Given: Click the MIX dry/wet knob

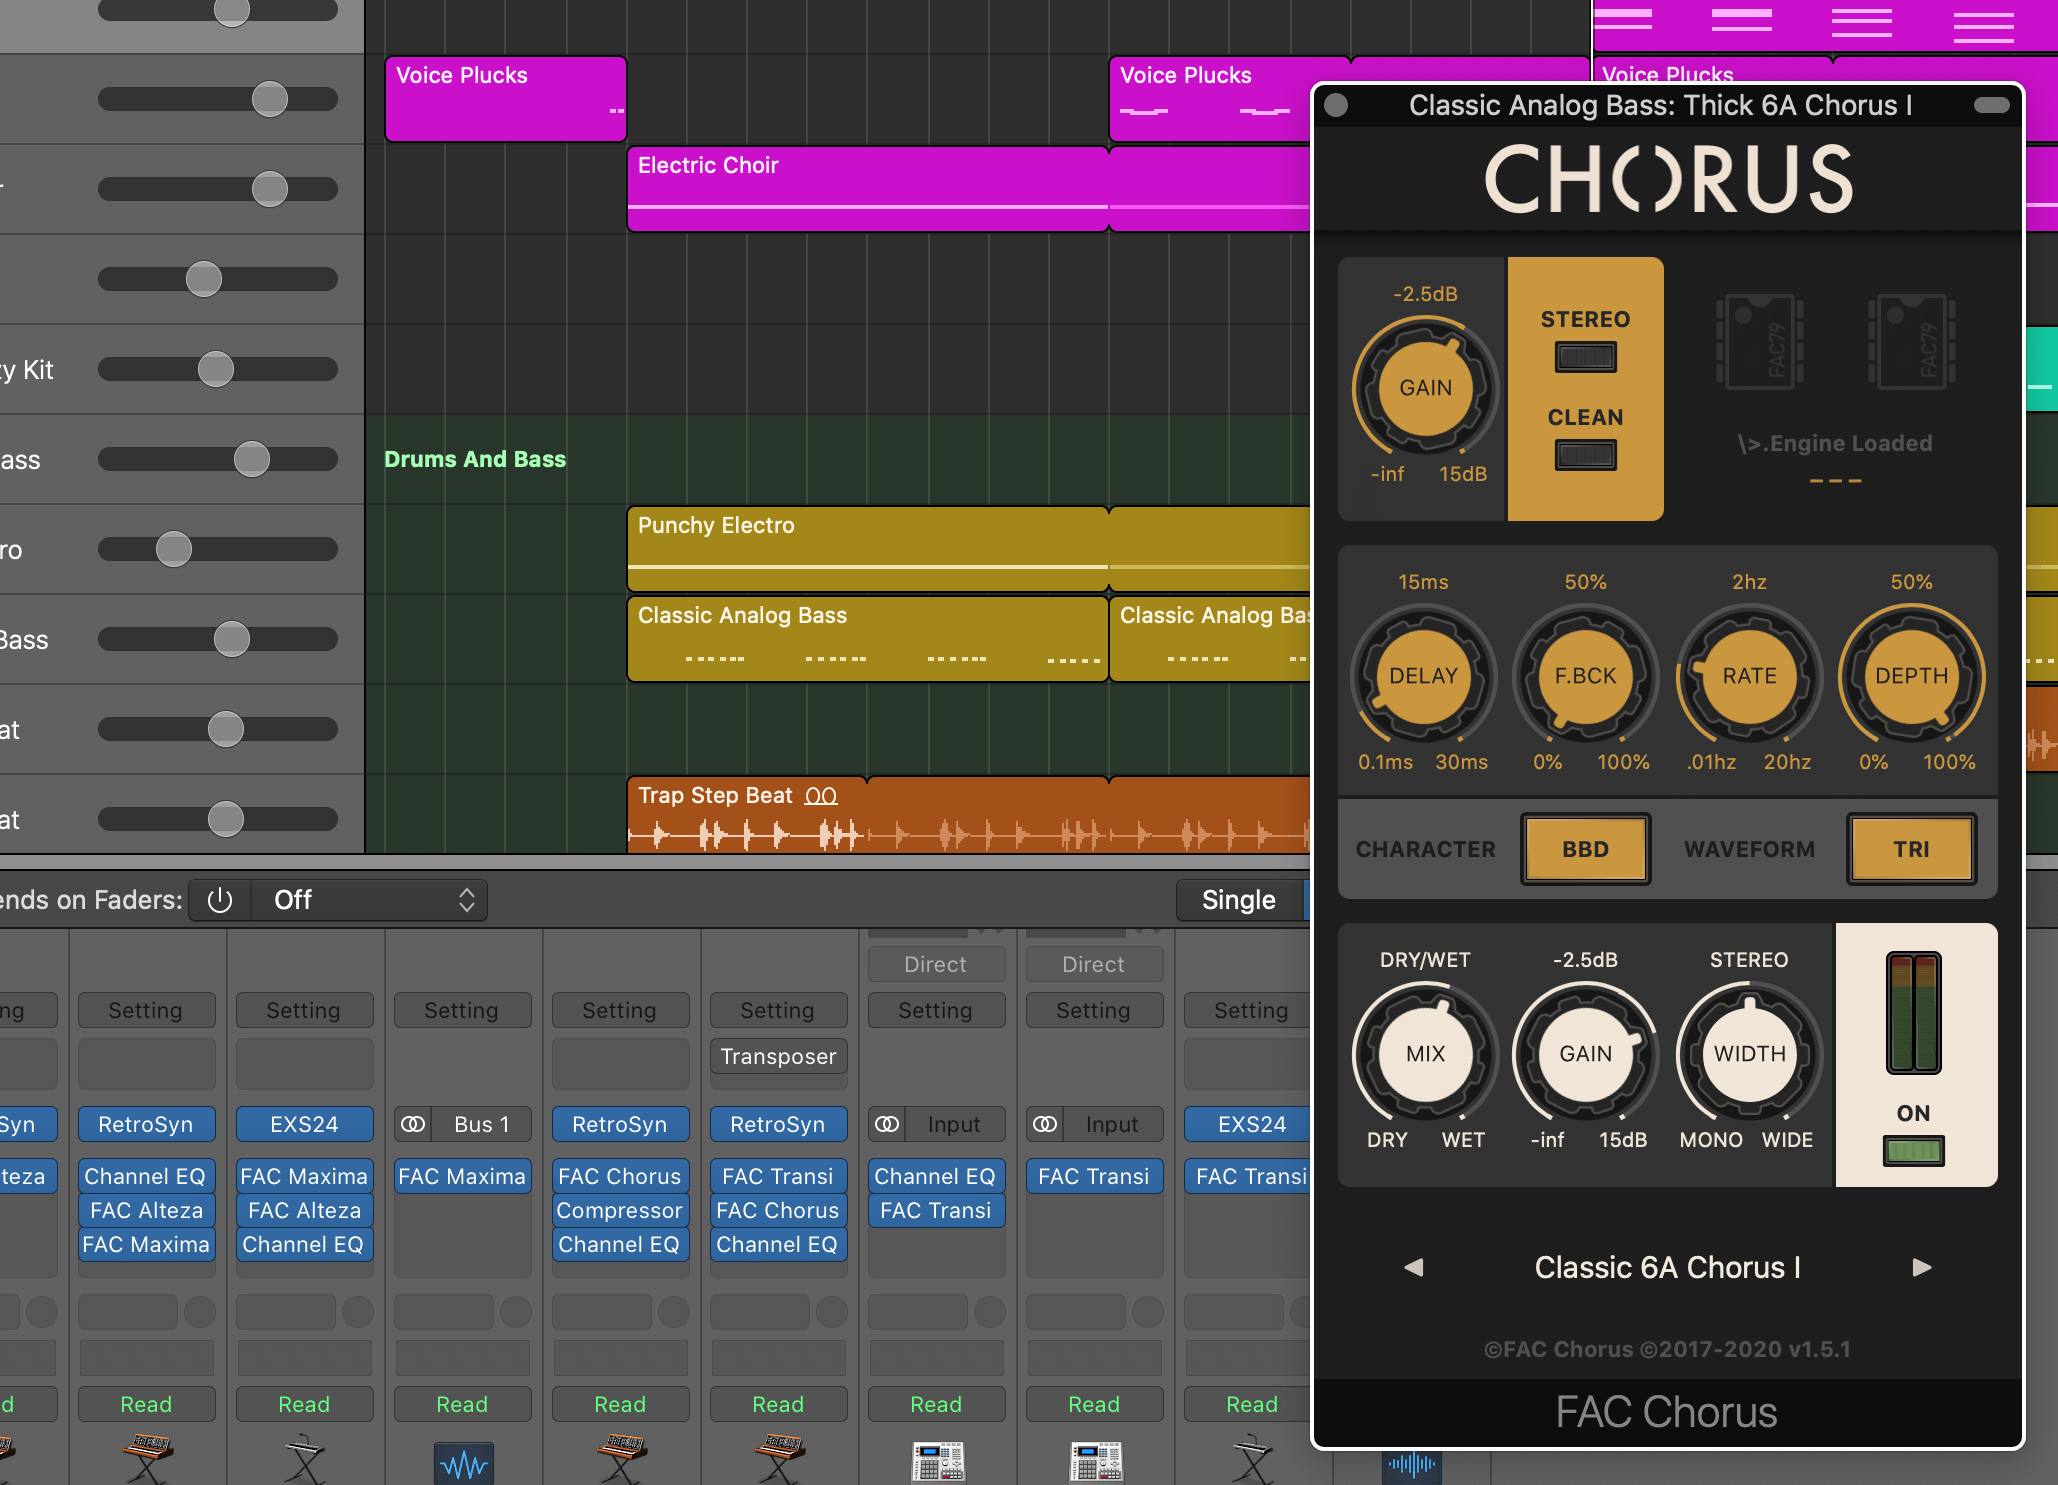Looking at the screenshot, I should click(x=1425, y=1054).
